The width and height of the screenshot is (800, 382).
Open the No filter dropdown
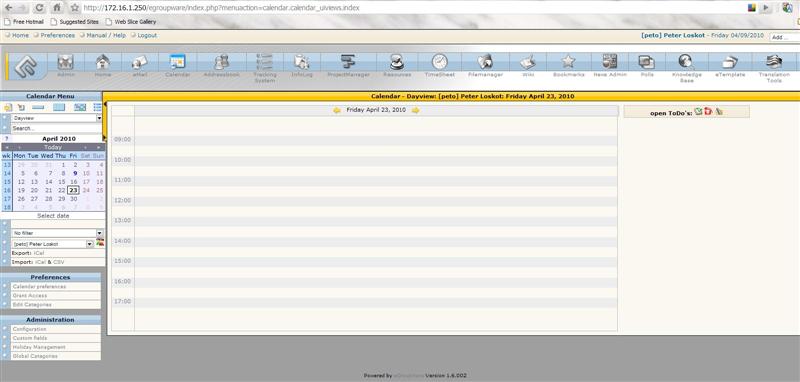coord(57,233)
